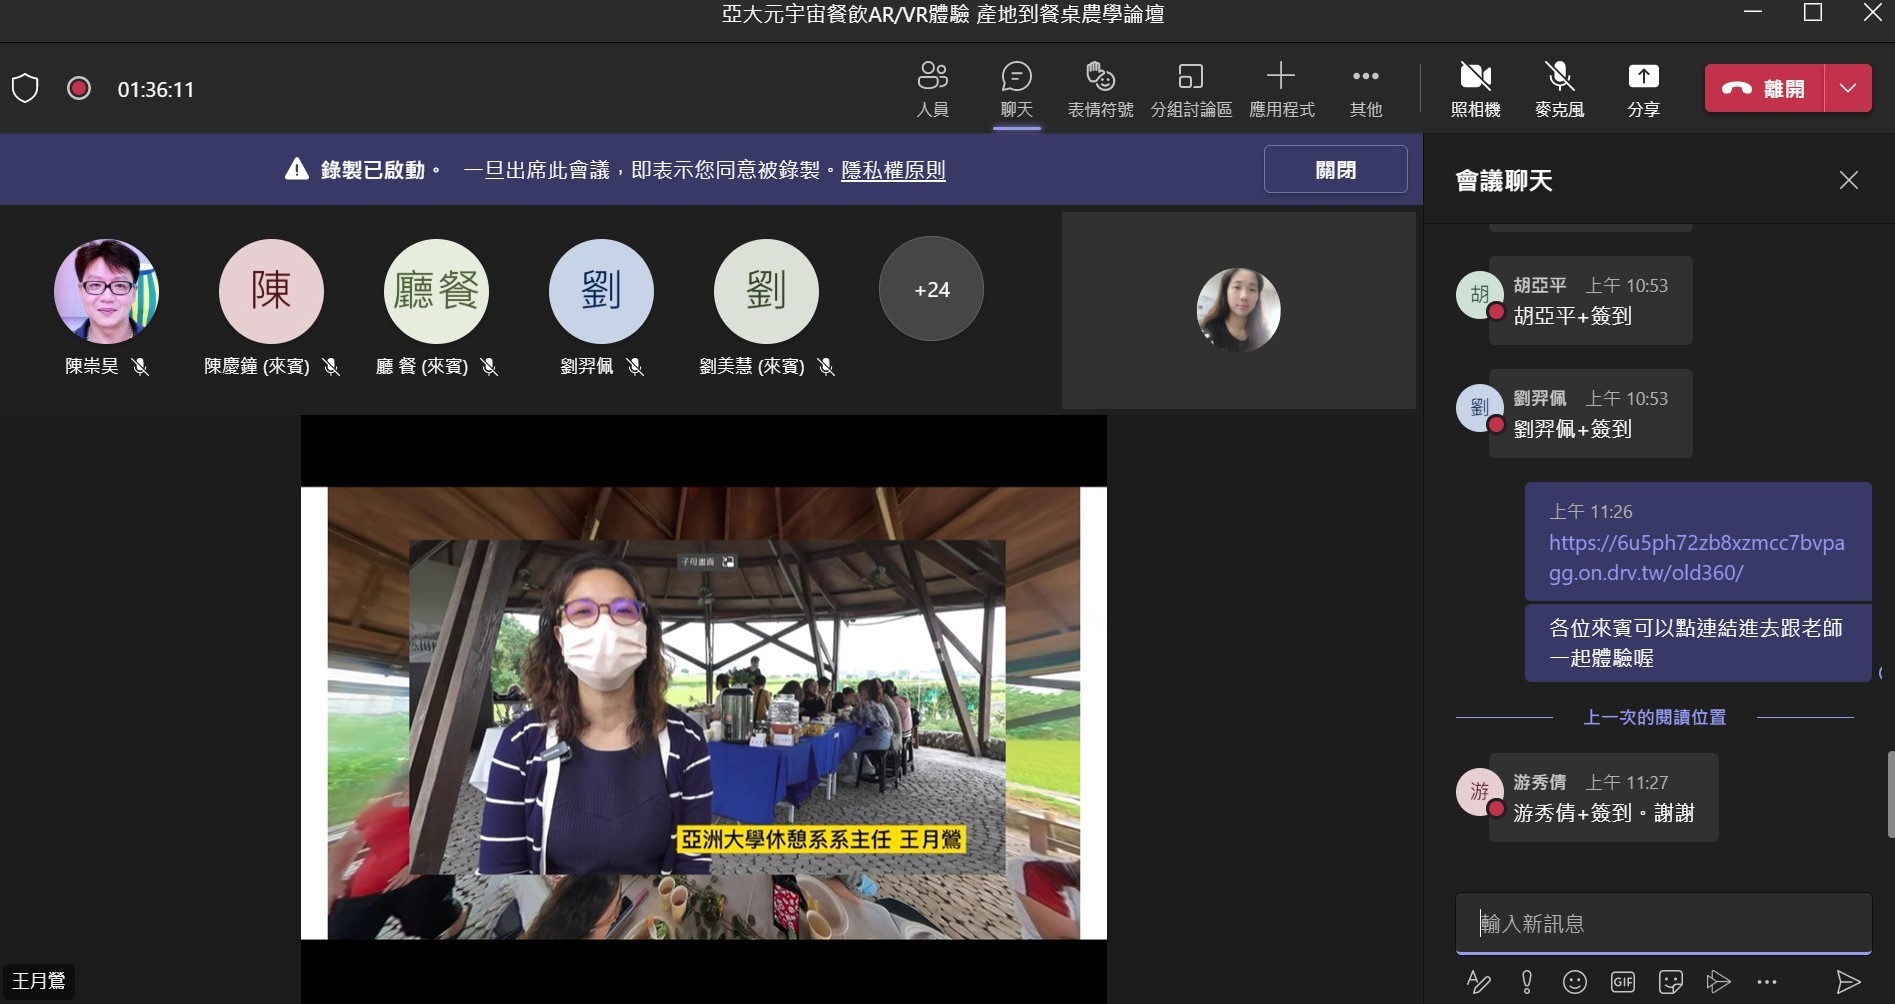The image size is (1895, 1004).
Task: Expand the leave options dropdown arrow
Action: 1848,88
